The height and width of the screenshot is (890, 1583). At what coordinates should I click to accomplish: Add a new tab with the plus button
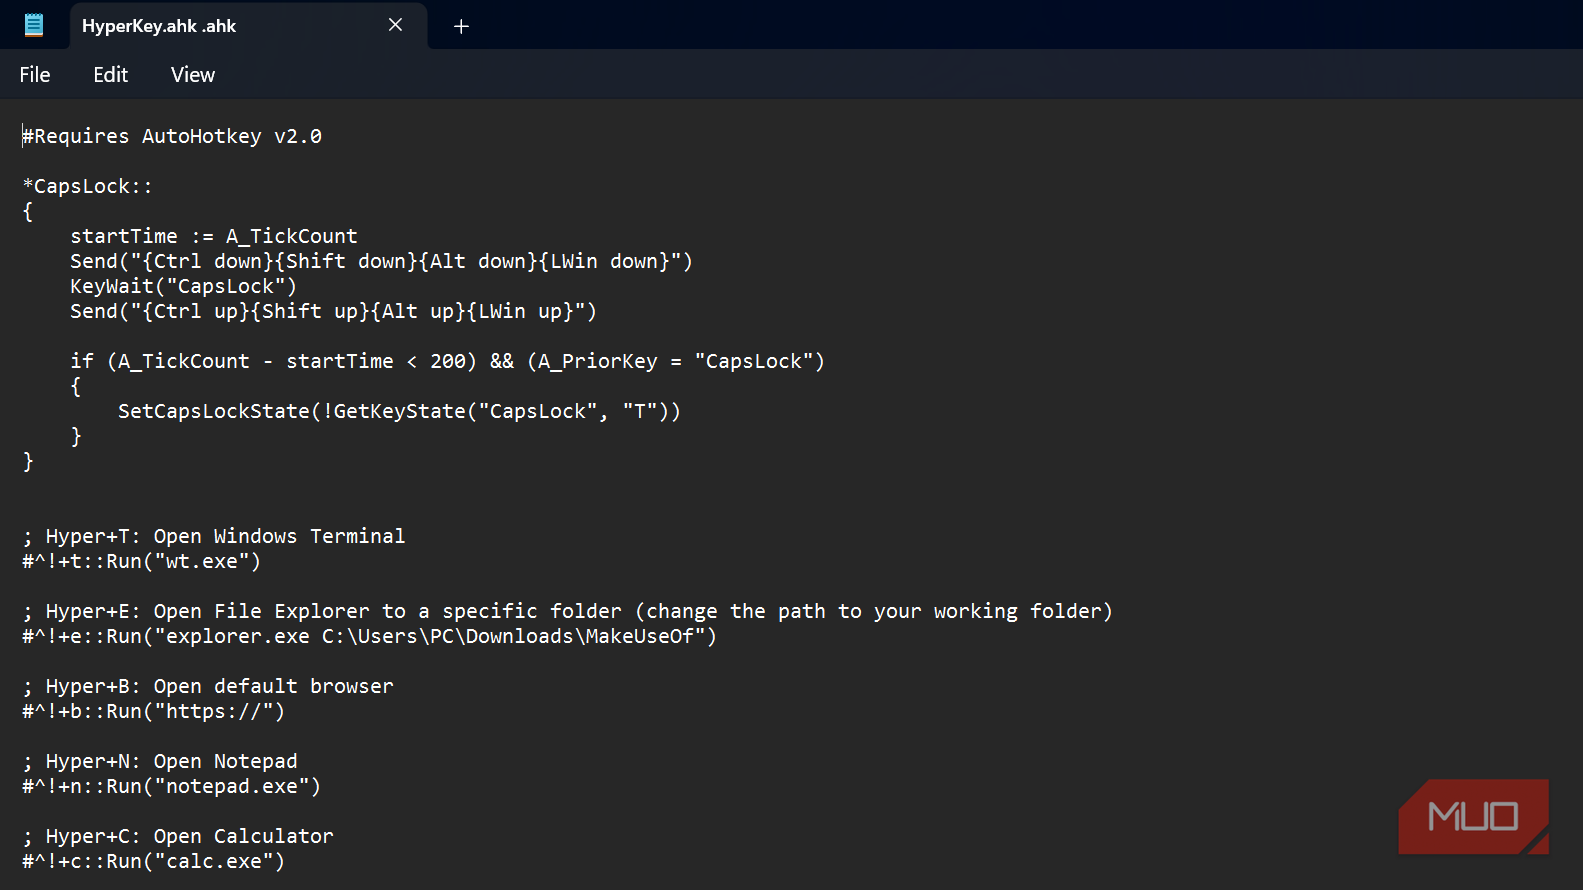point(461,26)
